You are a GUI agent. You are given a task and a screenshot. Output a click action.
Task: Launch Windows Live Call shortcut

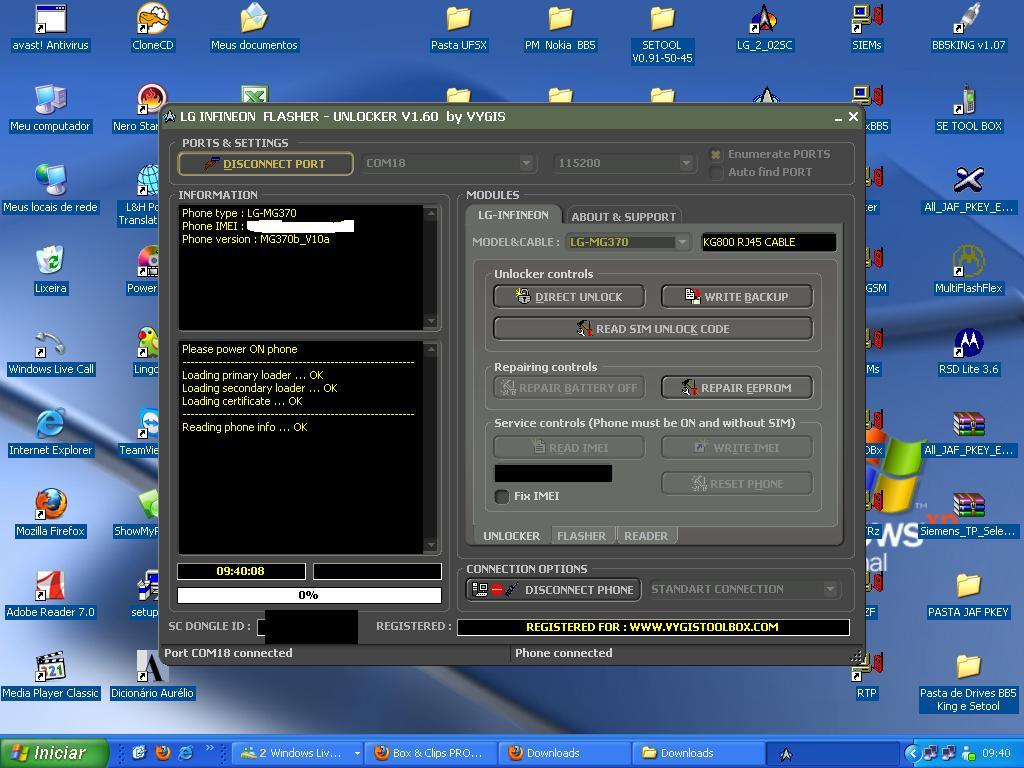pos(50,351)
